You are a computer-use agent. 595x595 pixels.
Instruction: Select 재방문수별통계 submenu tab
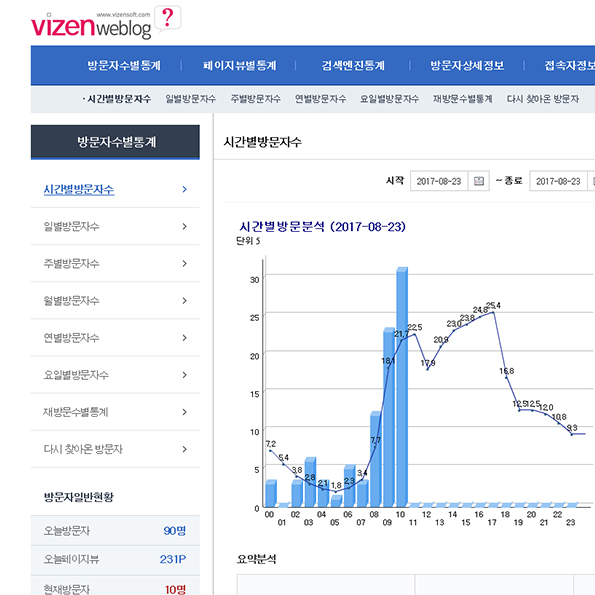pos(463,99)
